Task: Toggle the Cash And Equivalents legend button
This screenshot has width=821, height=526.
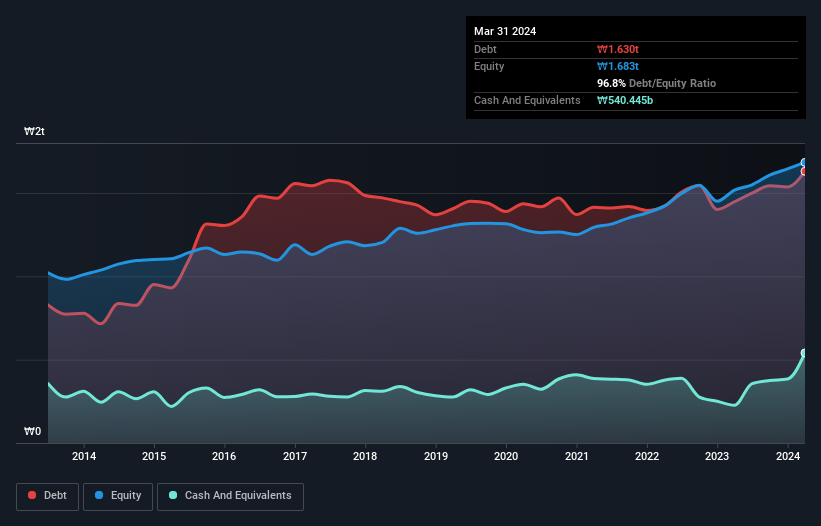Action: pyautogui.click(x=230, y=496)
